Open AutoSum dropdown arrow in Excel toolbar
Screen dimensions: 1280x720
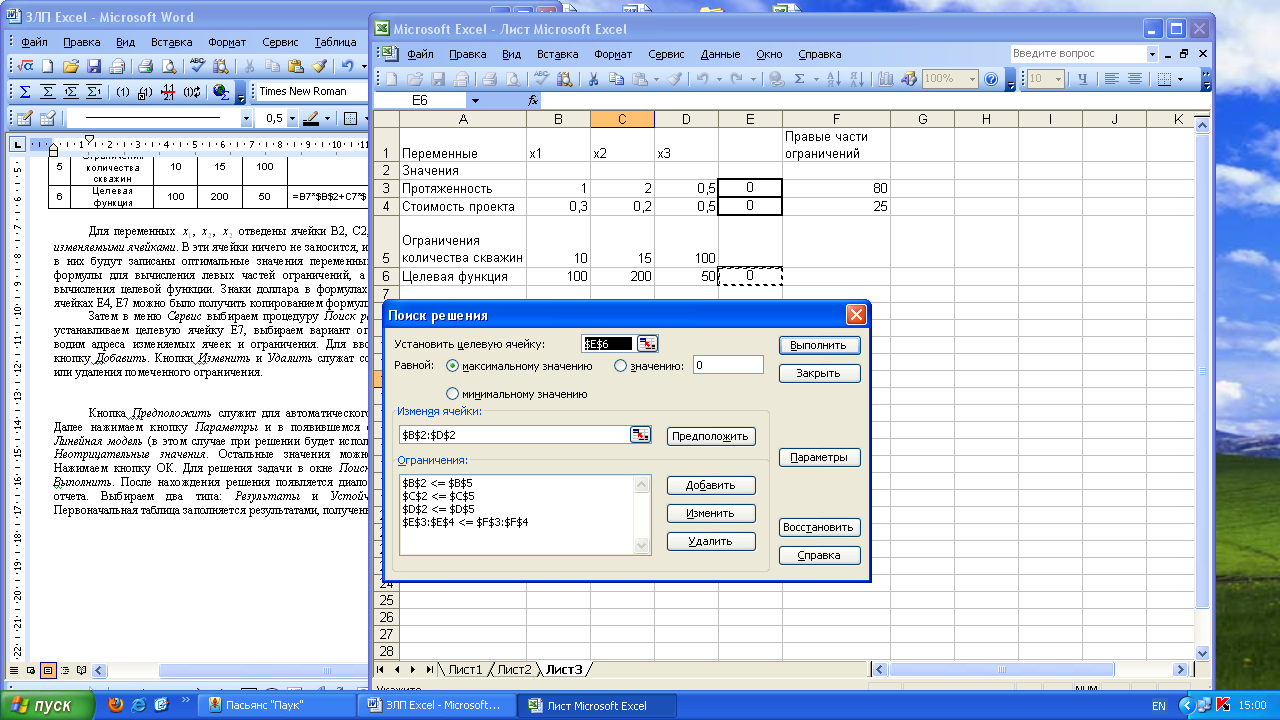click(816, 79)
